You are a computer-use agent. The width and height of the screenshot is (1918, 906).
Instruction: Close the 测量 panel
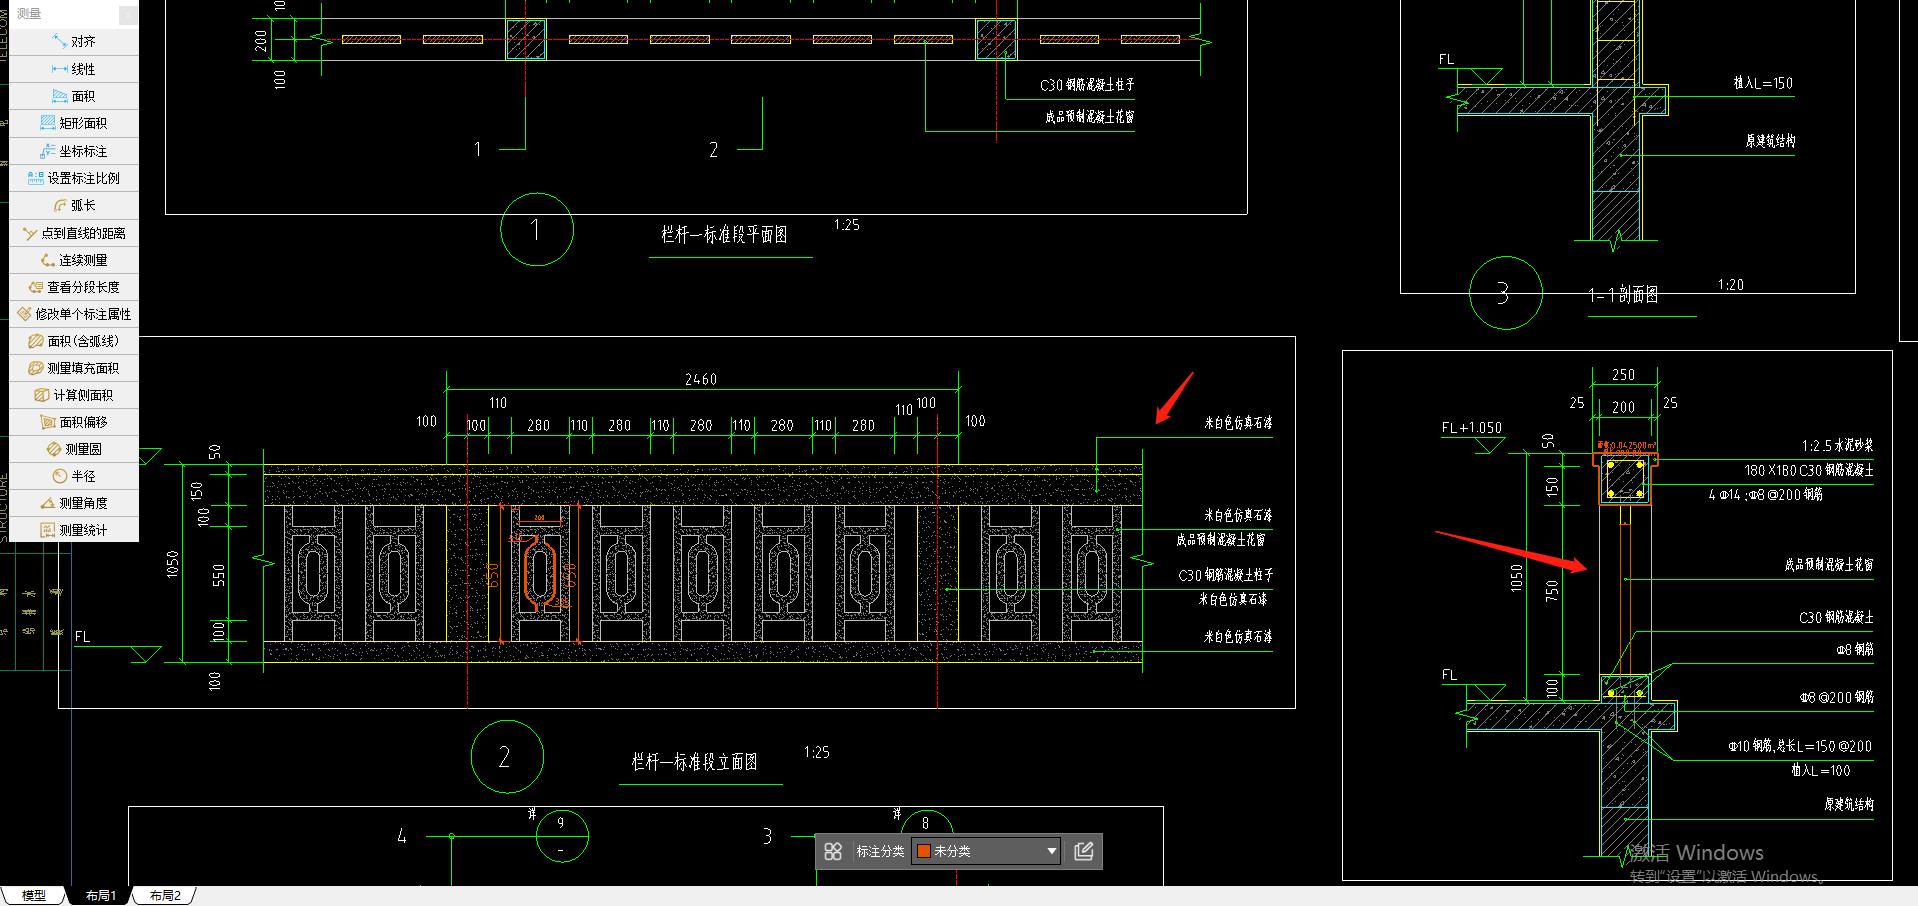click(128, 14)
